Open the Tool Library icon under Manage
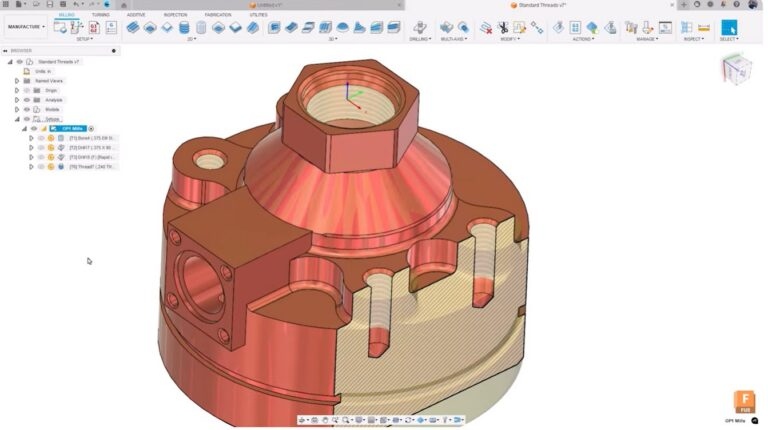Image resolution: width=768 pixels, height=430 pixels. (631, 27)
